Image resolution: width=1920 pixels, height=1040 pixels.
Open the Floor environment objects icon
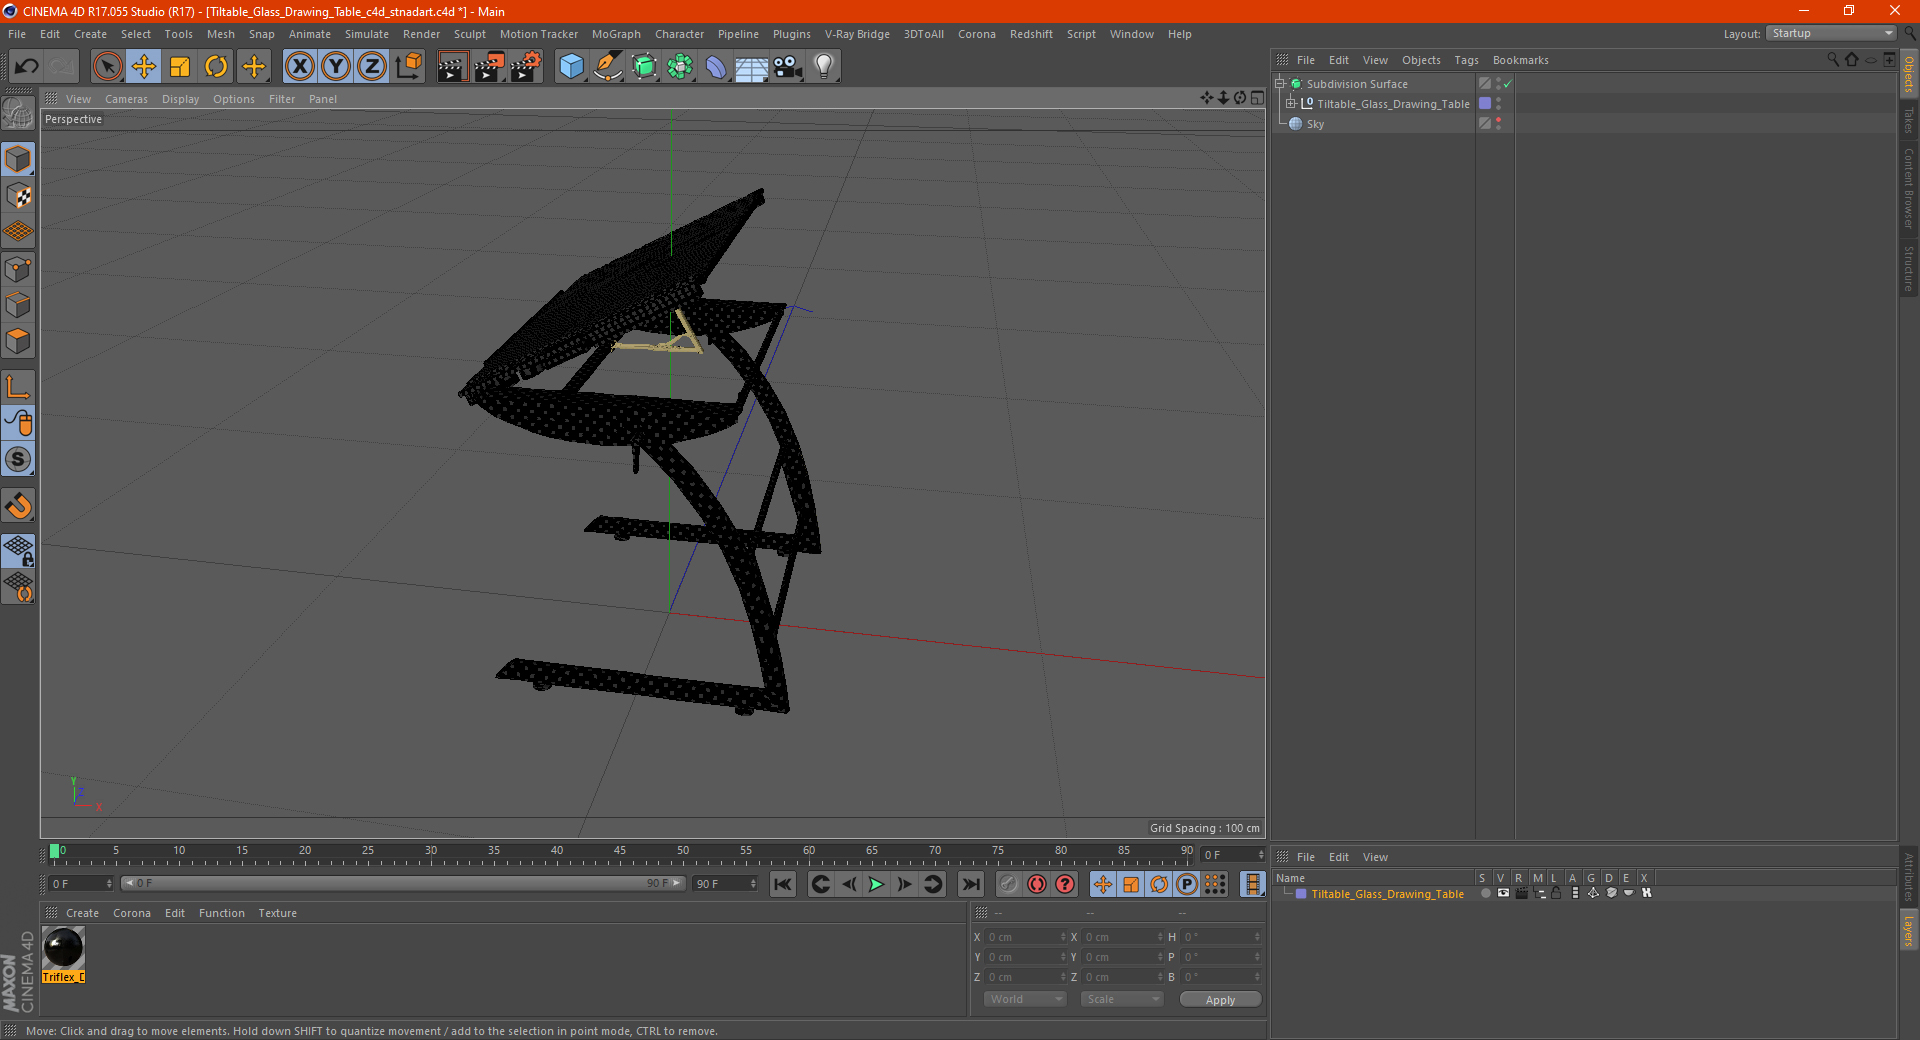[751, 67]
